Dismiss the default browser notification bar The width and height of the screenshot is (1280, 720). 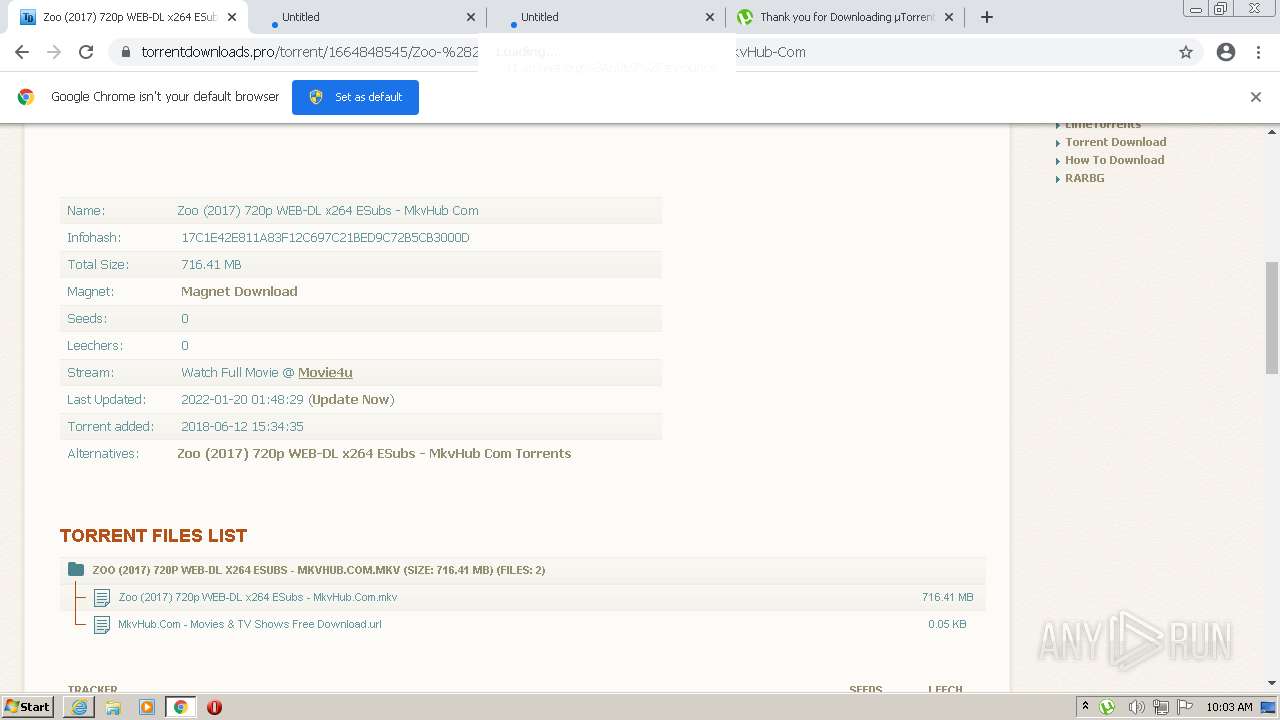coord(1256,97)
